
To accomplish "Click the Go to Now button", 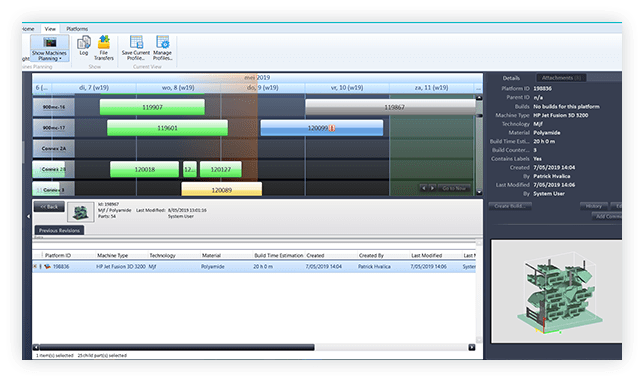I will coord(454,188).
